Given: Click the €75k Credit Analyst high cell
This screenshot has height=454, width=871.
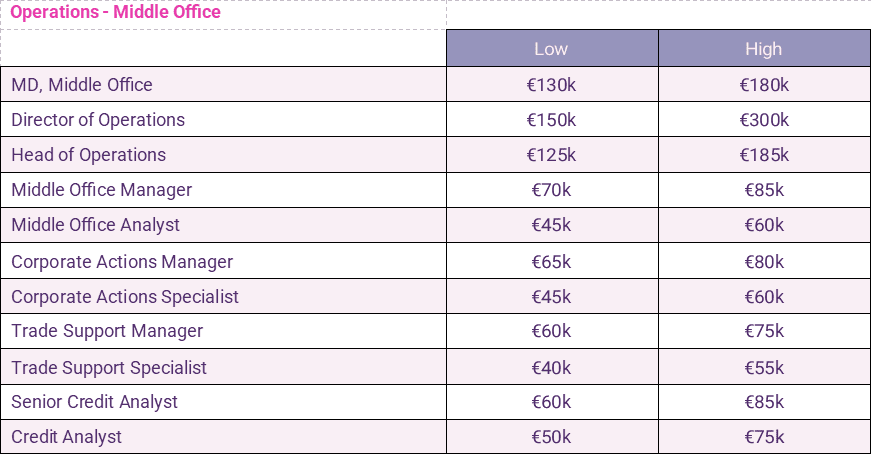Looking at the screenshot, I should [x=764, y=437].
